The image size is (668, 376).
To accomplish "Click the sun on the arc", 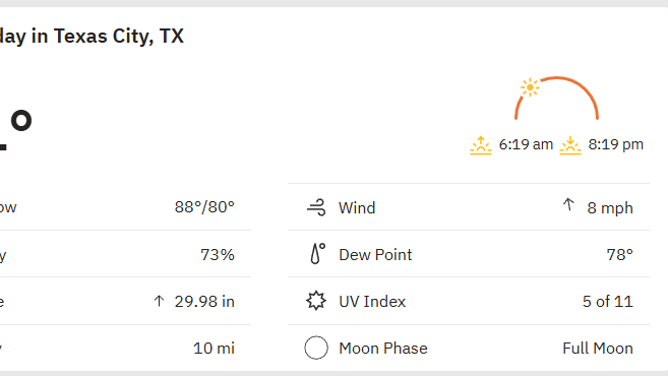I will (530, 87).
